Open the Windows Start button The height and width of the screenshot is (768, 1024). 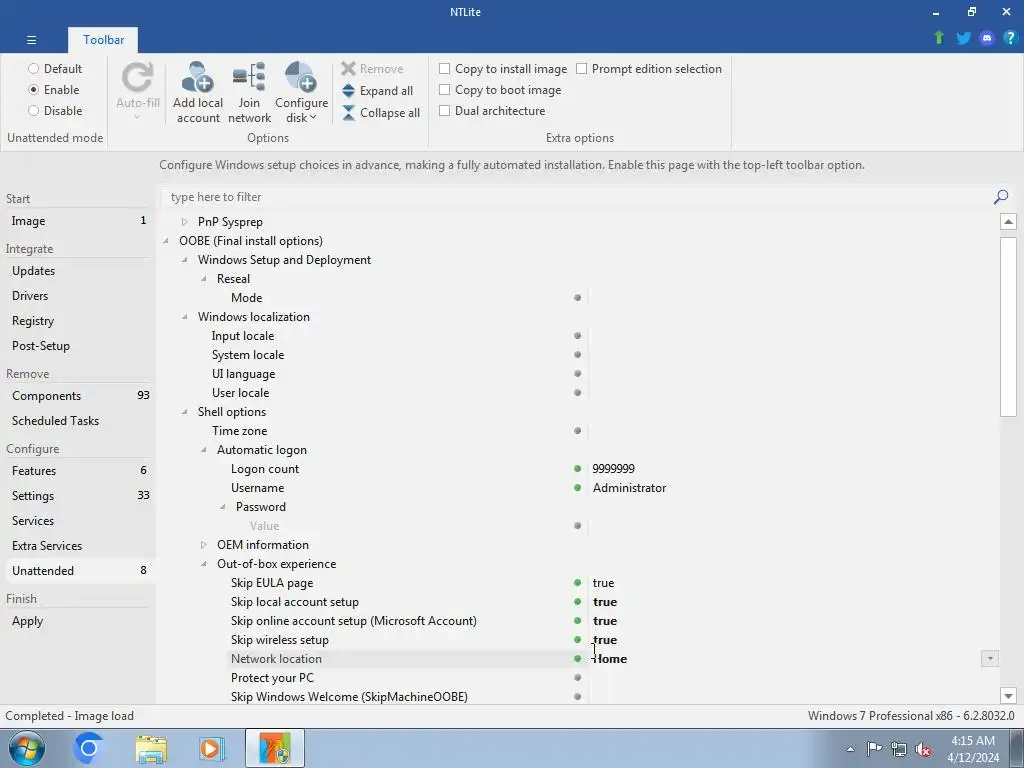(x=27, y=748)
